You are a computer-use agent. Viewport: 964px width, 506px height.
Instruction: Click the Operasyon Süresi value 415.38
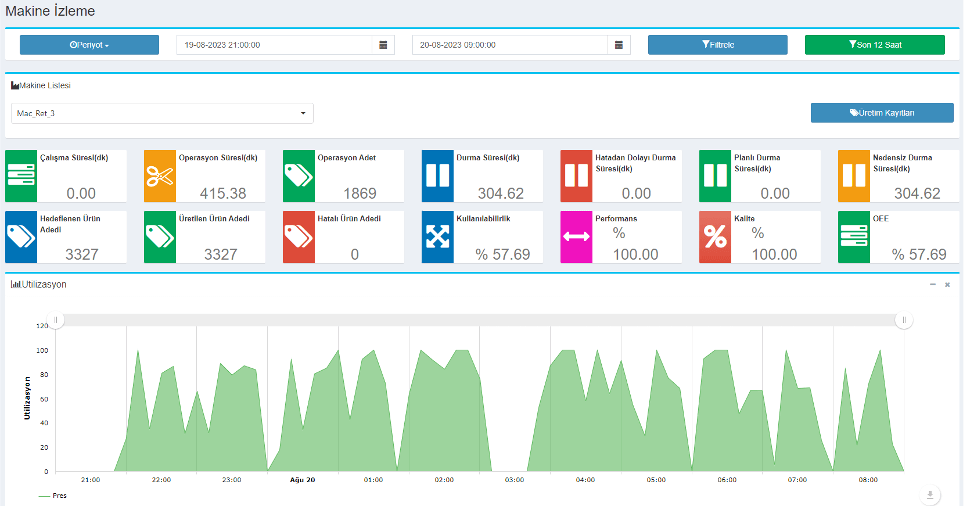(x=223, y=194)
